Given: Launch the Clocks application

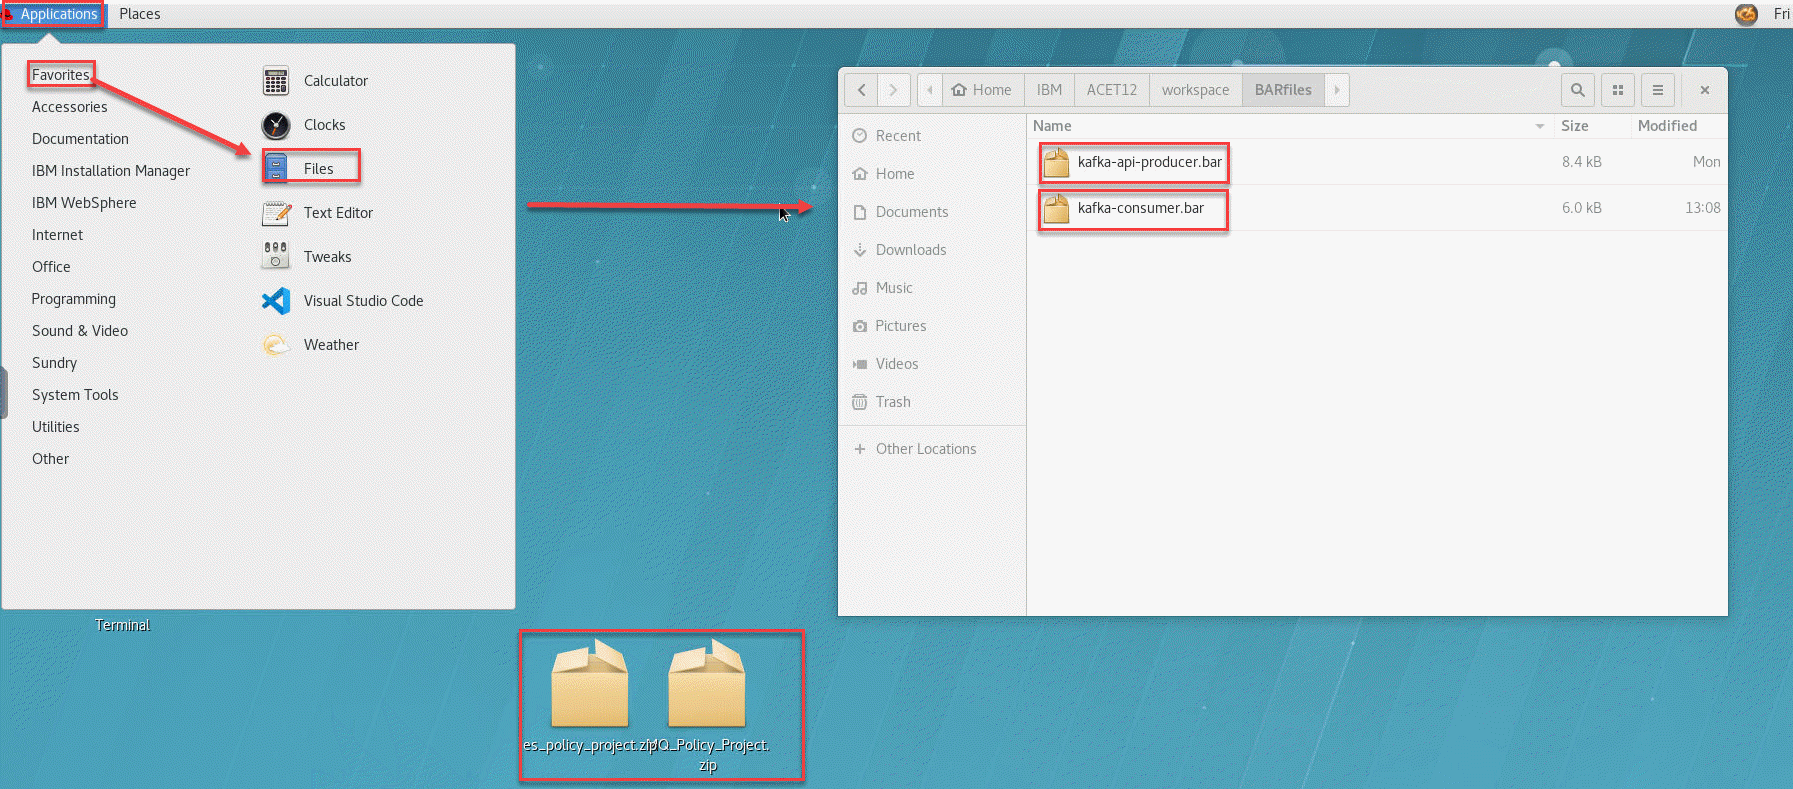Looking at the screenshot, I should pos(324,125).
